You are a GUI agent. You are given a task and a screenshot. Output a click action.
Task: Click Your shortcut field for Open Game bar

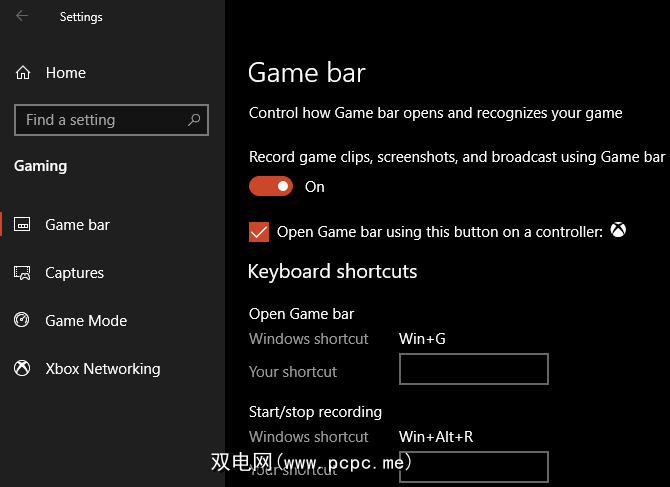pyautogui.click(x=473, y=369)
